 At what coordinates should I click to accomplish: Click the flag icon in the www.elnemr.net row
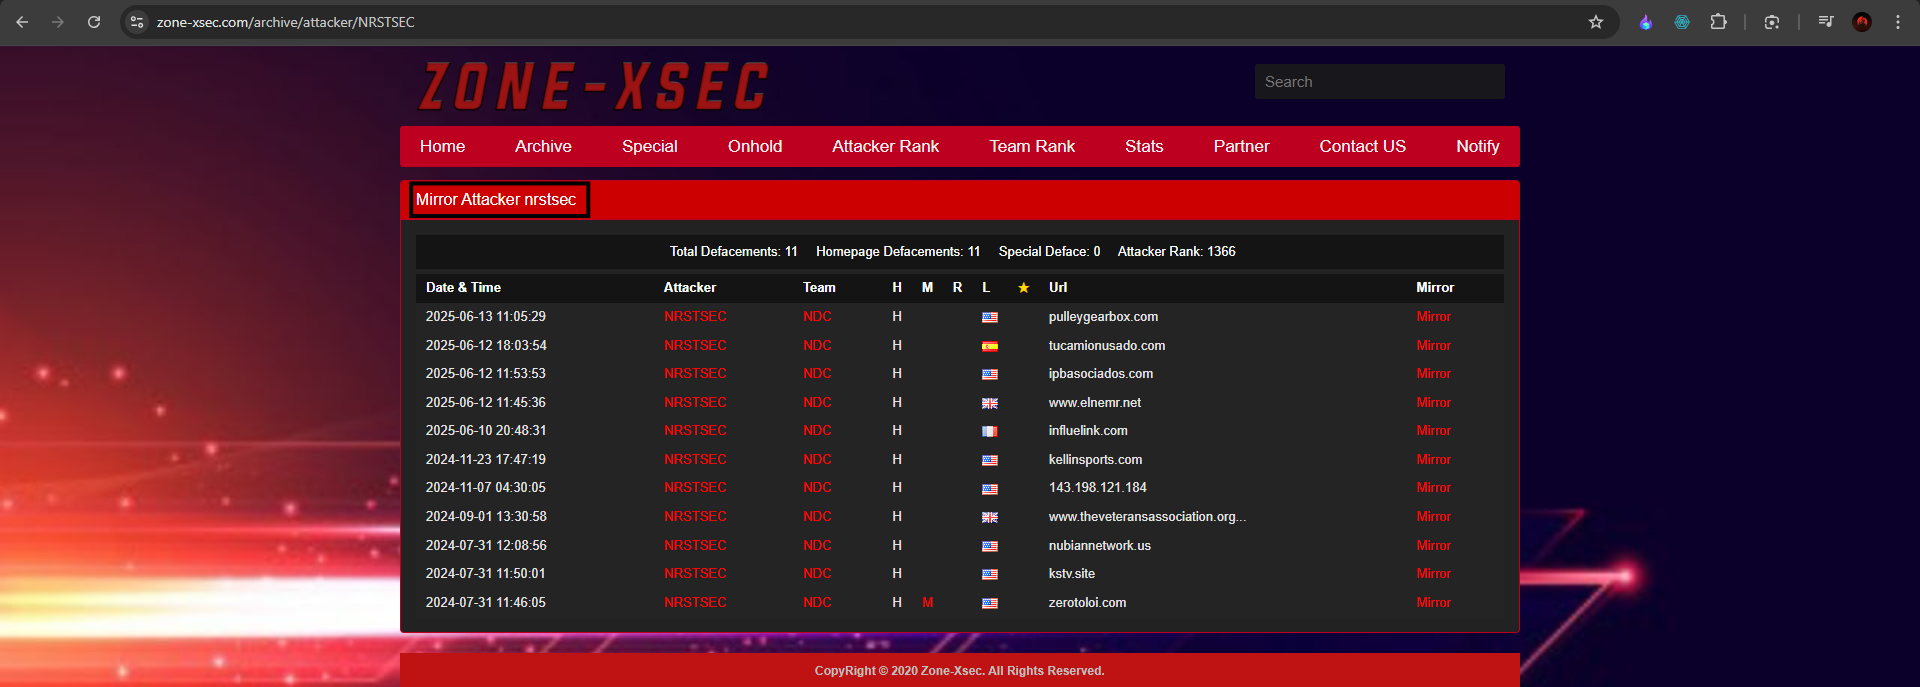click(990, 403)
